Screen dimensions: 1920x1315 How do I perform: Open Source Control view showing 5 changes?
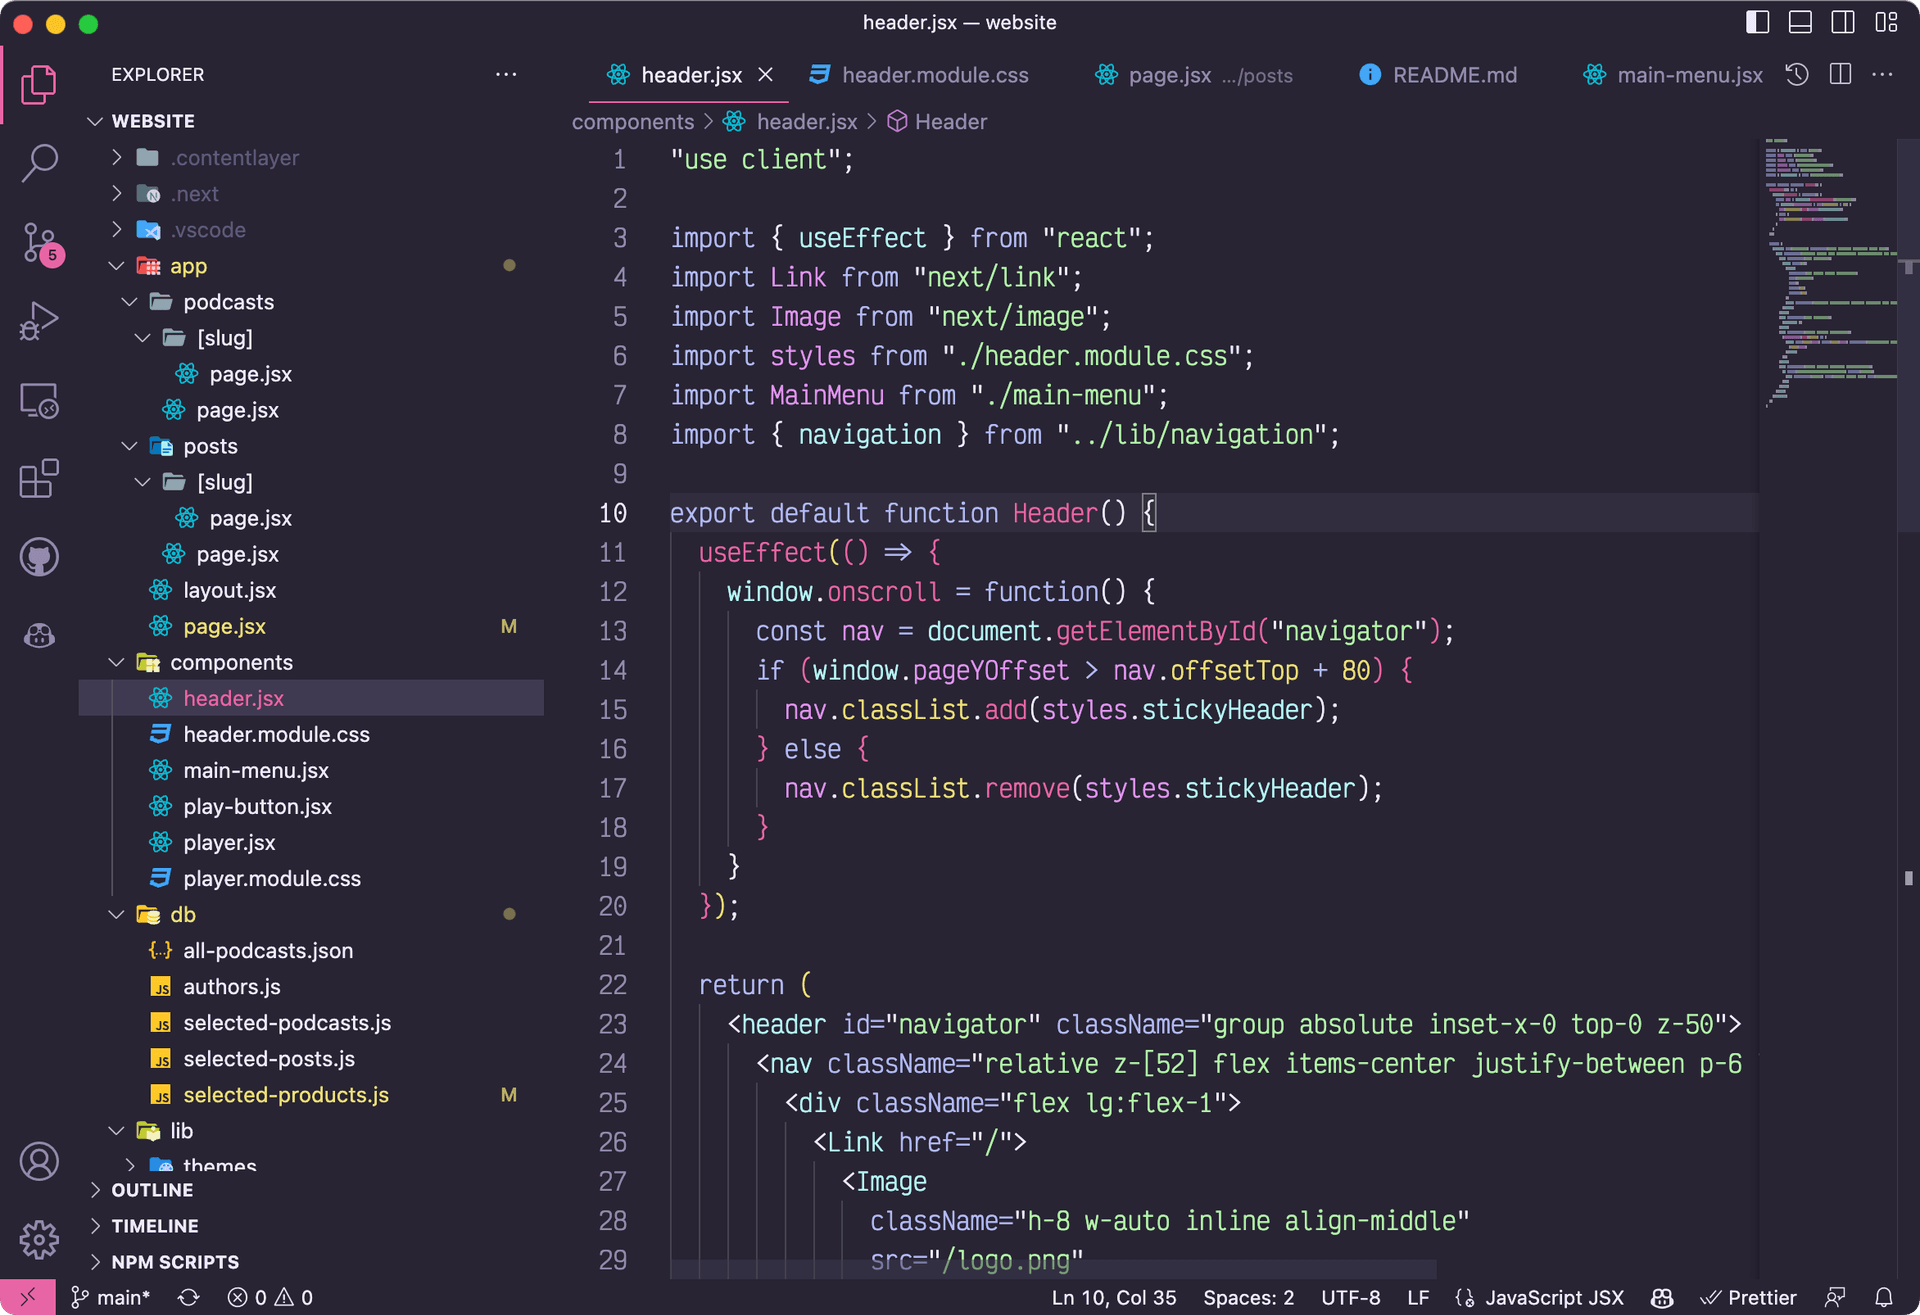point(38,242)
